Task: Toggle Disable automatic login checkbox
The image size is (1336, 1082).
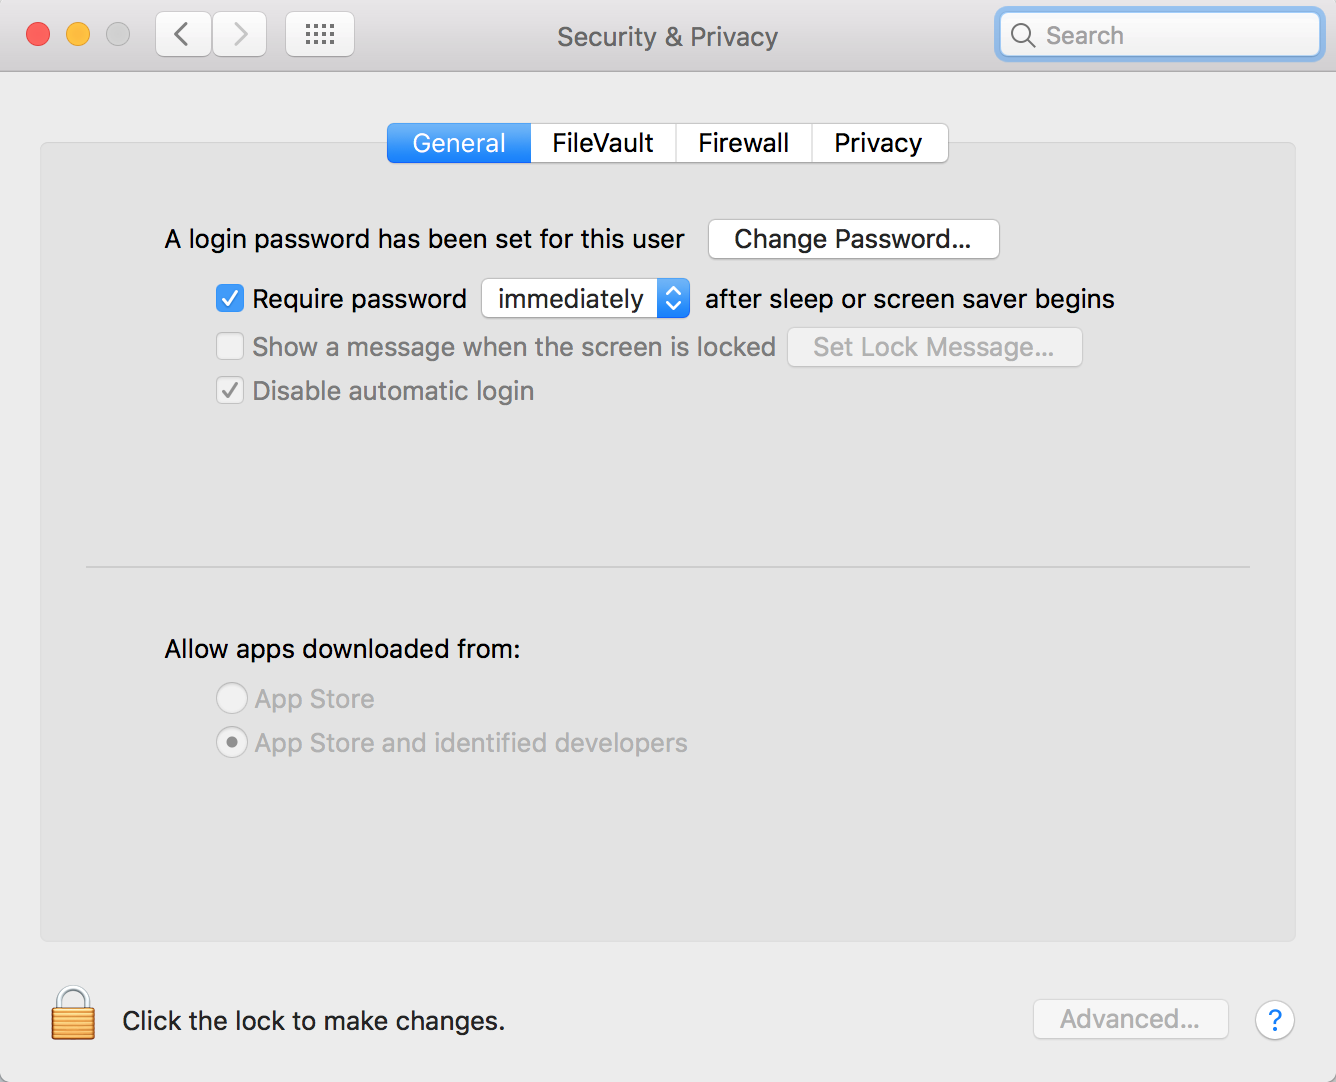Action: click(x=230, y=390)
